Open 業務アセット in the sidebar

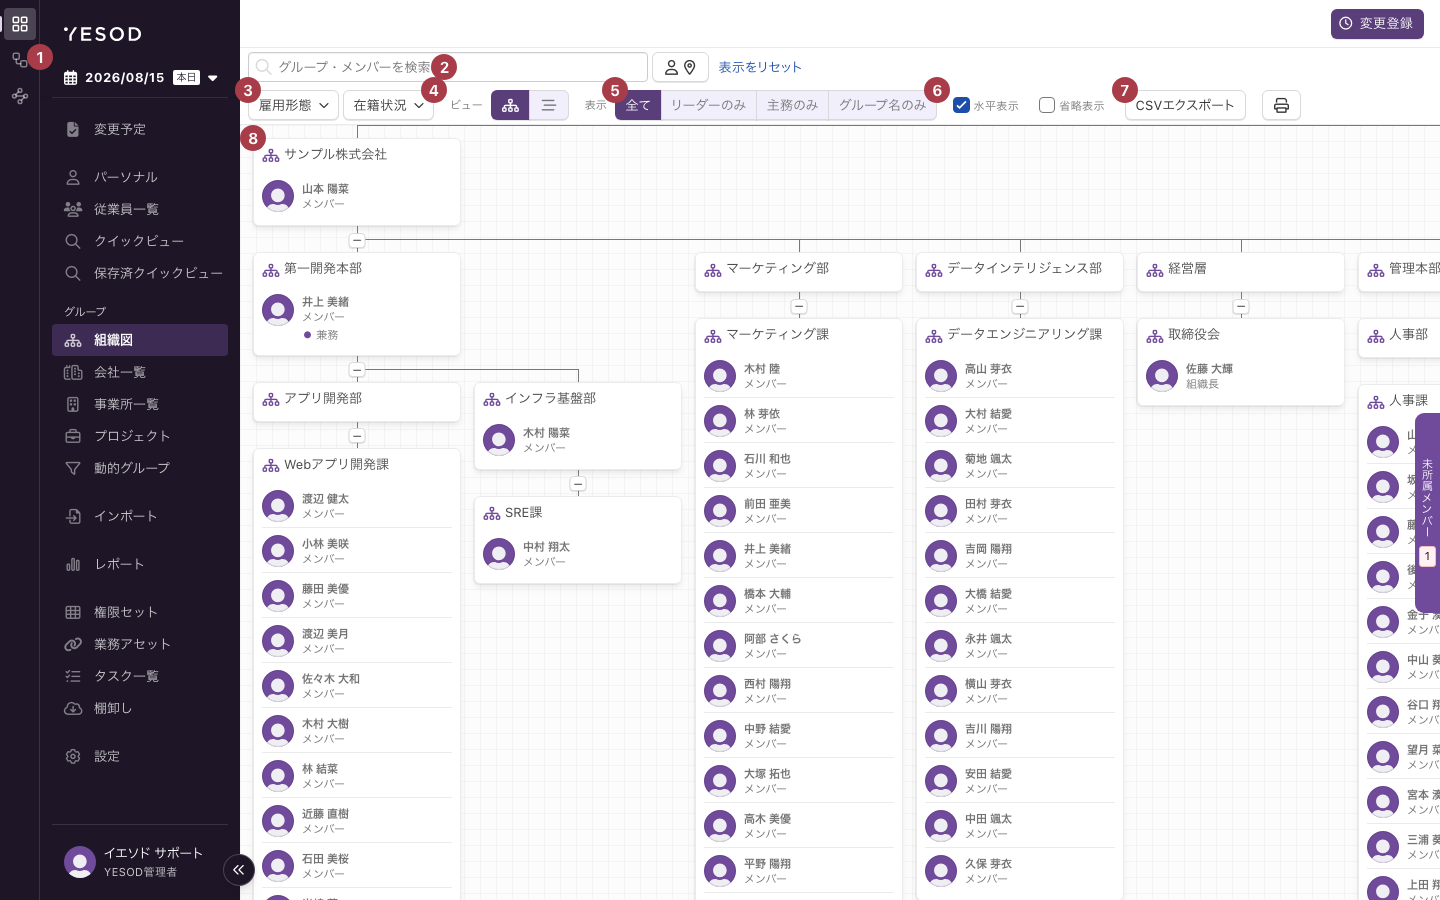[140, 644]
